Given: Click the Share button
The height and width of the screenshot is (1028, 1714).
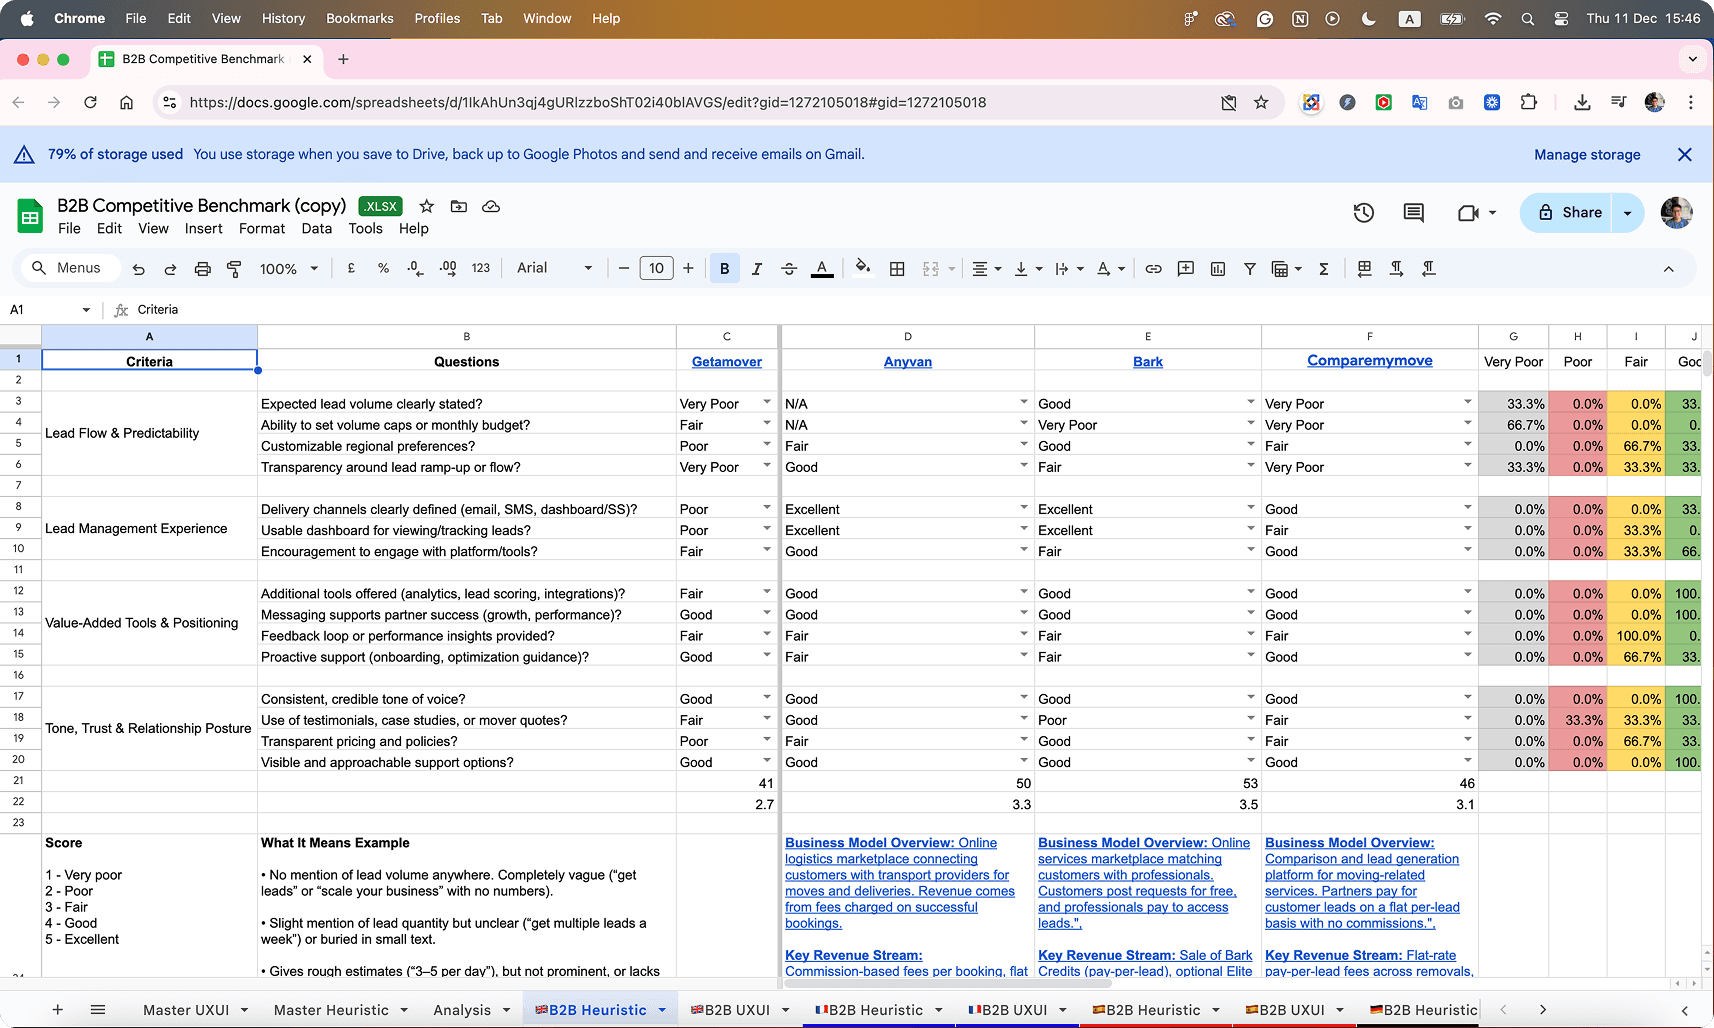Looking at the screenshot, I should point(1568,213).
